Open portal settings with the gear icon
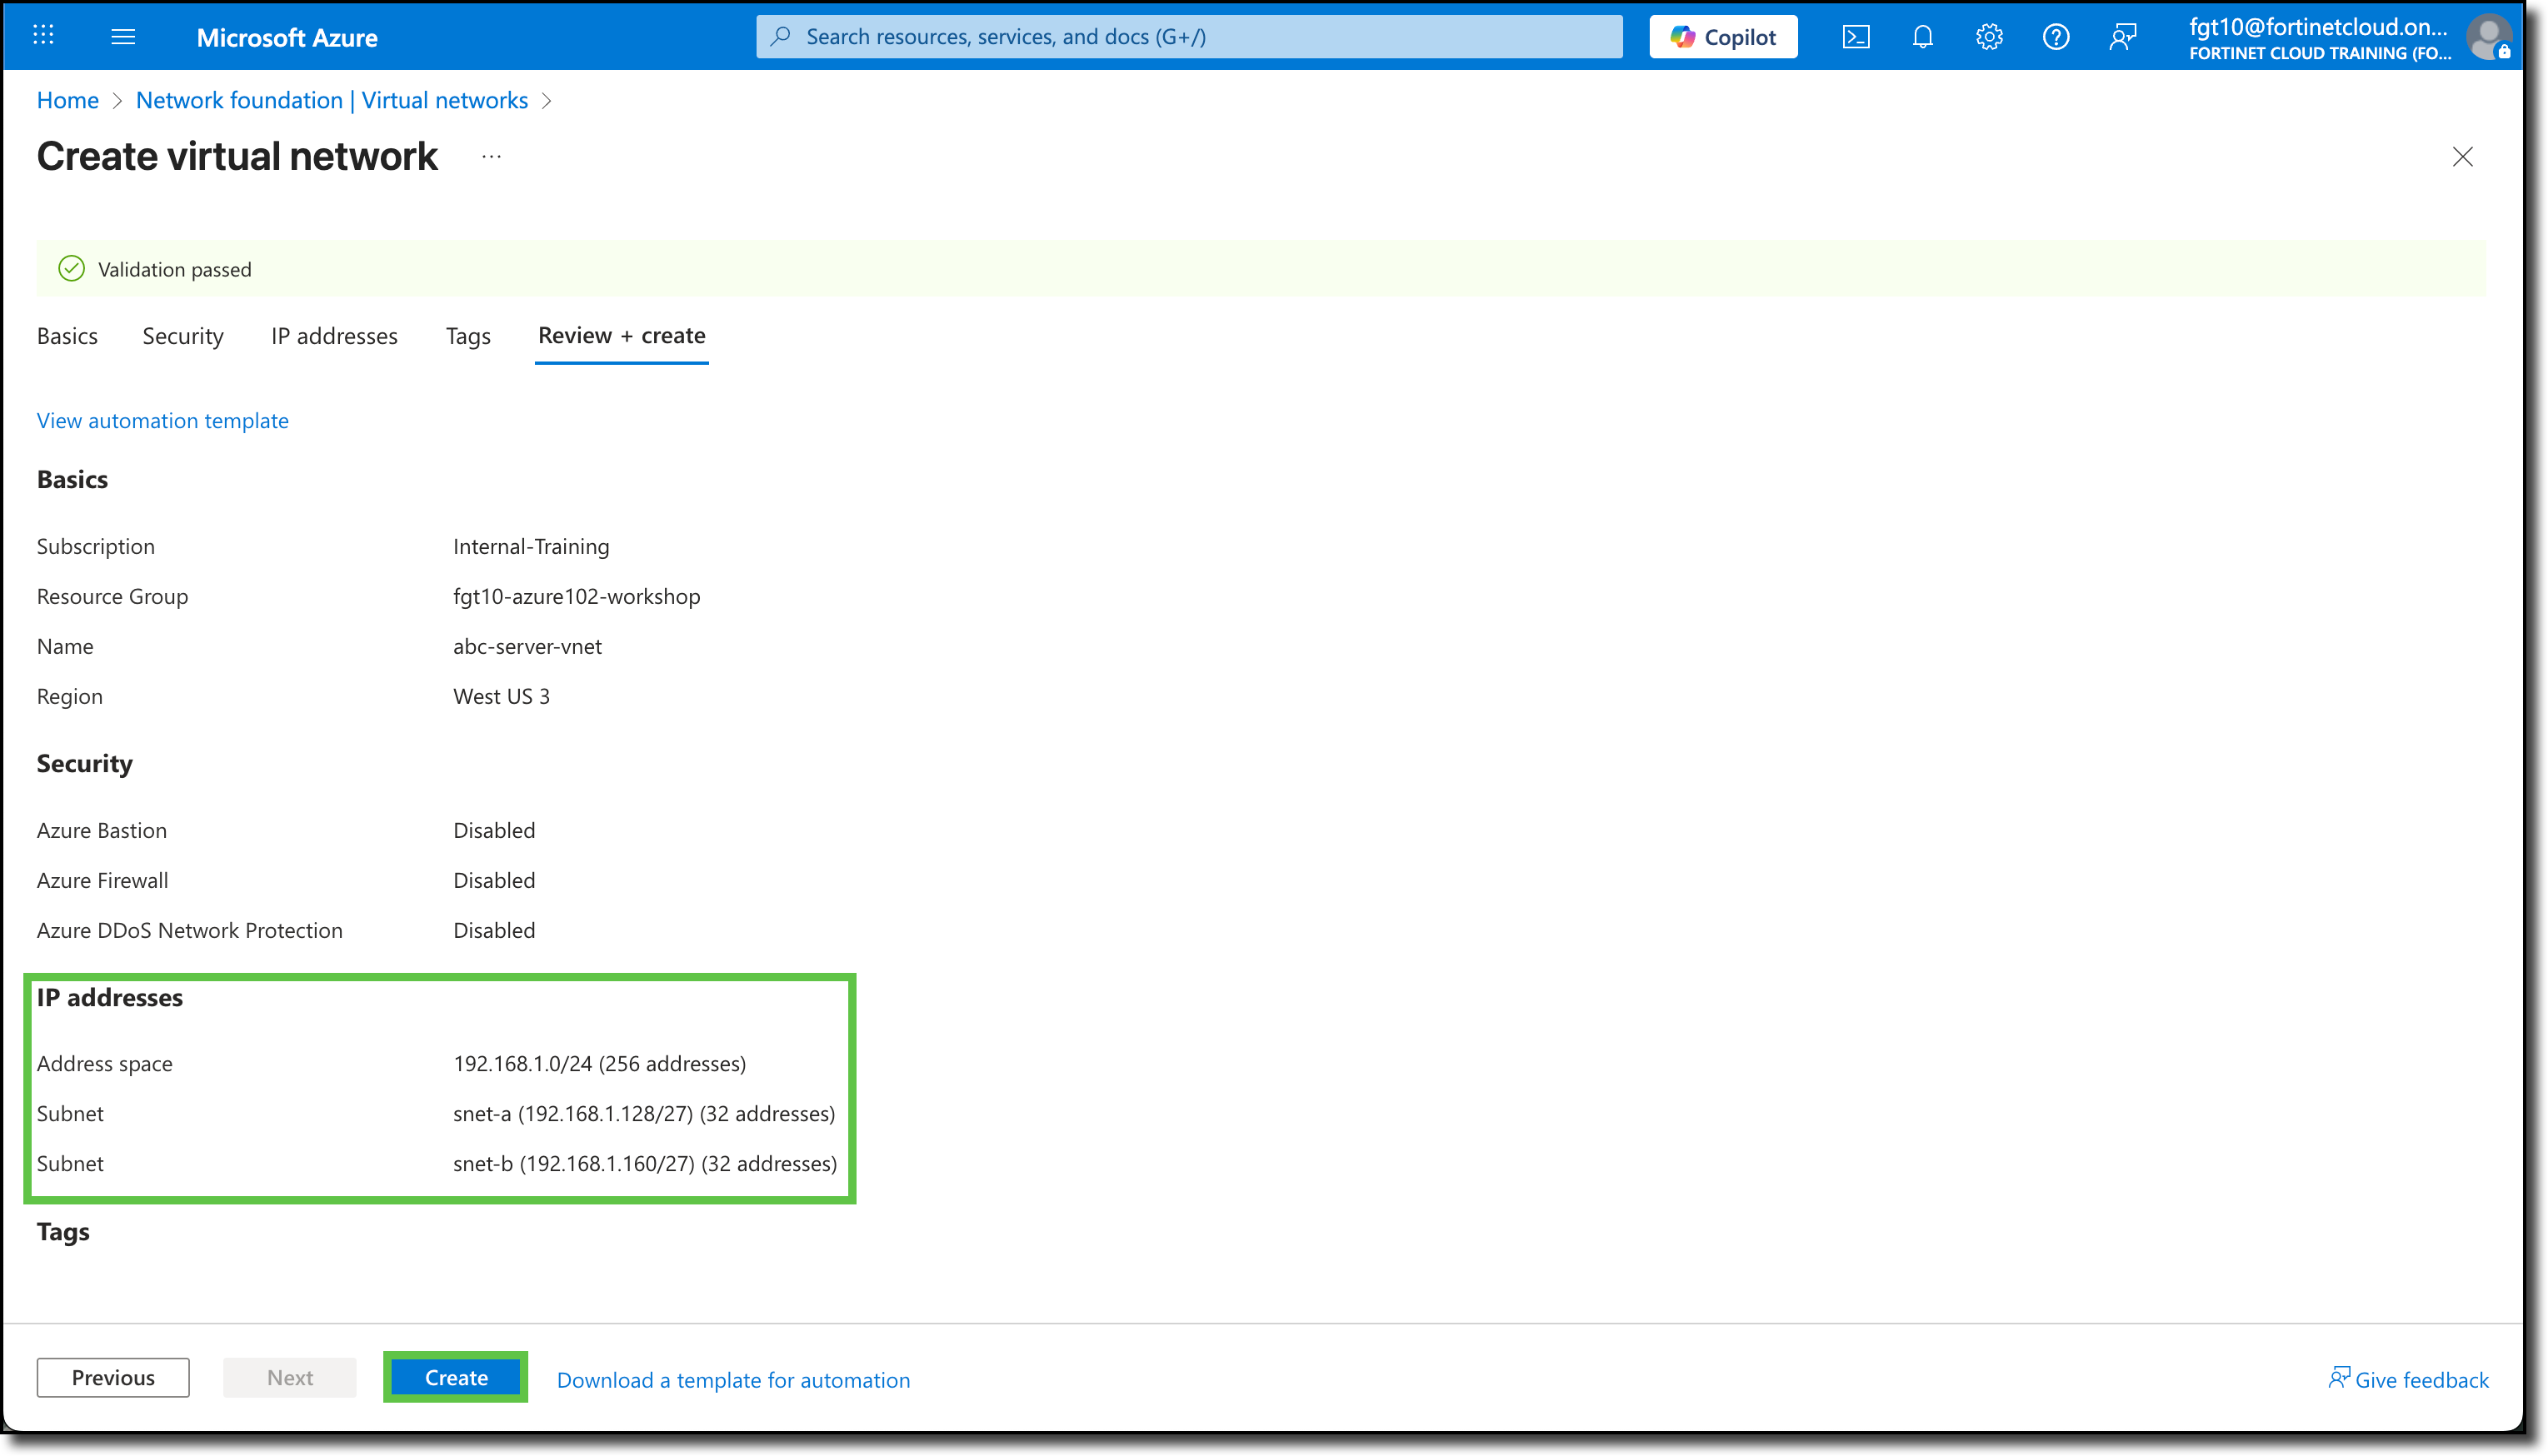This screenshot has height=1456, width=2548. point(1988,36)
